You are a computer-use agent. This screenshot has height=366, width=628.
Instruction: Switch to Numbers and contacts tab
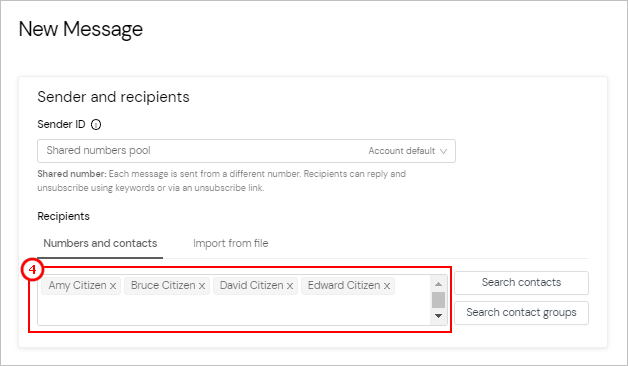(100, 243)
